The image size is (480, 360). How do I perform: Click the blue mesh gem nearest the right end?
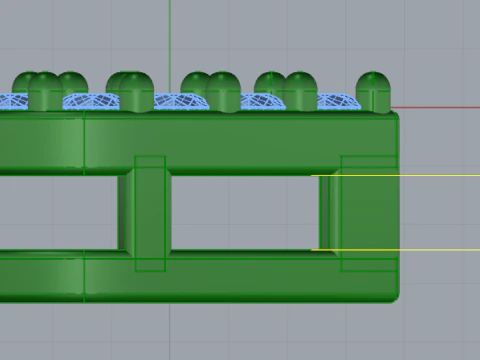pyautogui.click(x=338, y=102)
